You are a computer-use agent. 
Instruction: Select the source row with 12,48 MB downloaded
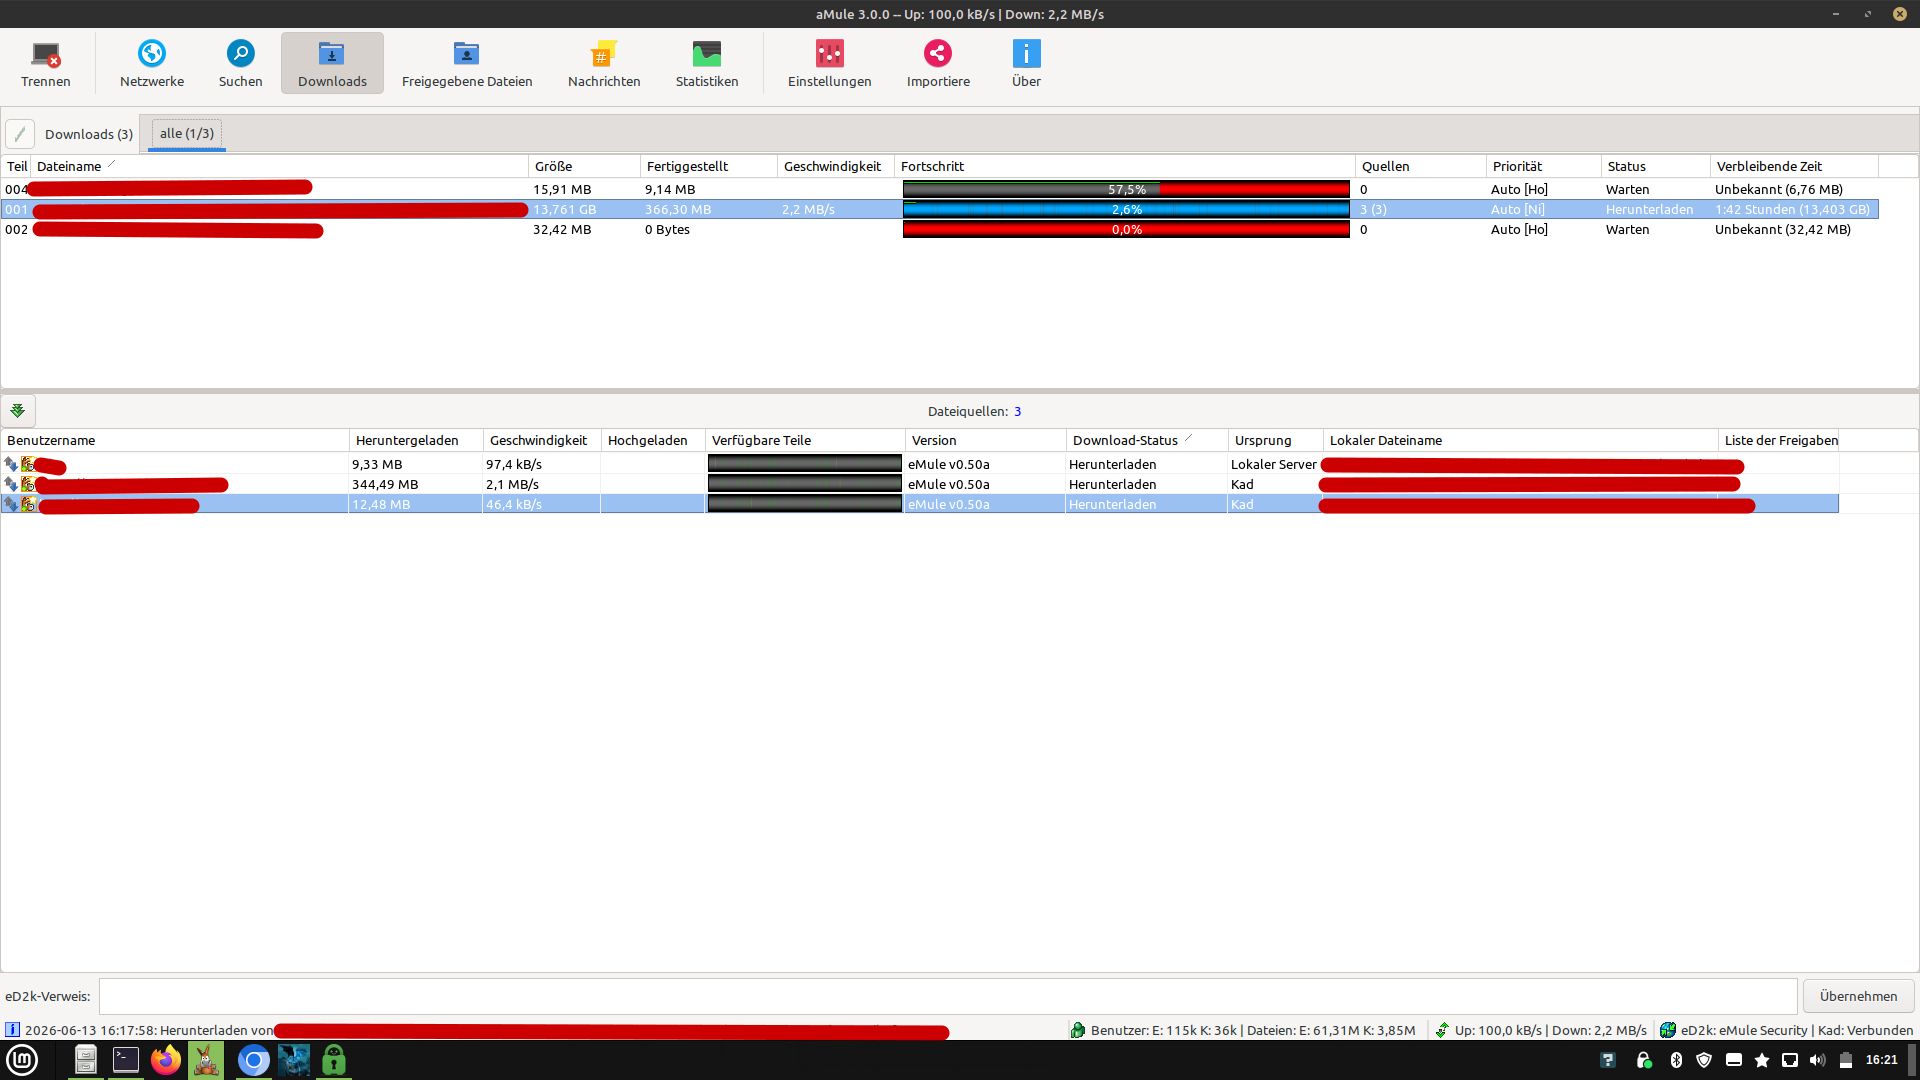(920, 504)
